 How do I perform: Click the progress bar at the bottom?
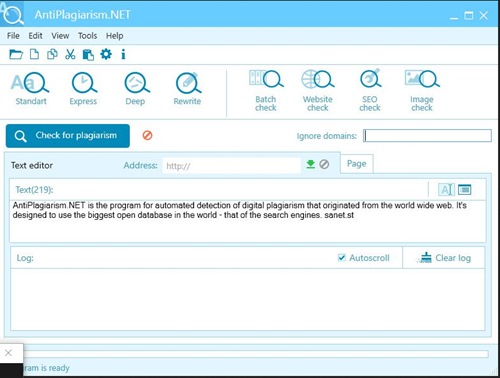click(256, 354)
